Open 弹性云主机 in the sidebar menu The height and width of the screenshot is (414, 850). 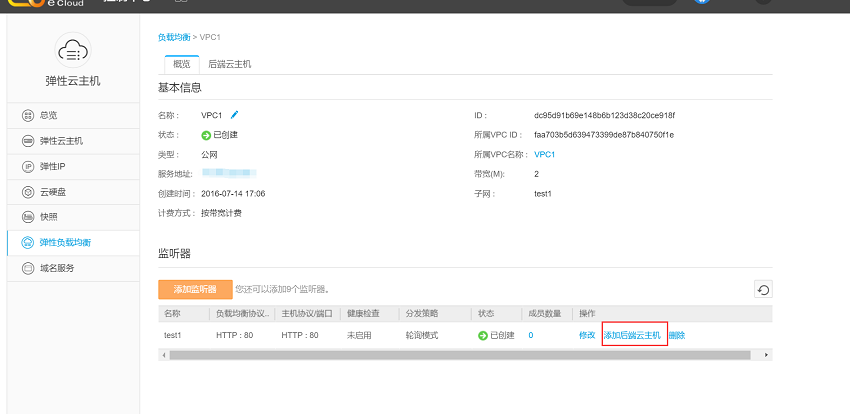pos(60,141)
